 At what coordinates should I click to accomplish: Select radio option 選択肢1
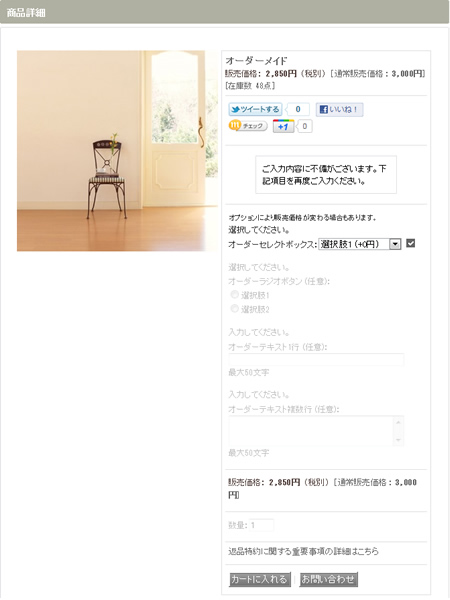point(234,295)
